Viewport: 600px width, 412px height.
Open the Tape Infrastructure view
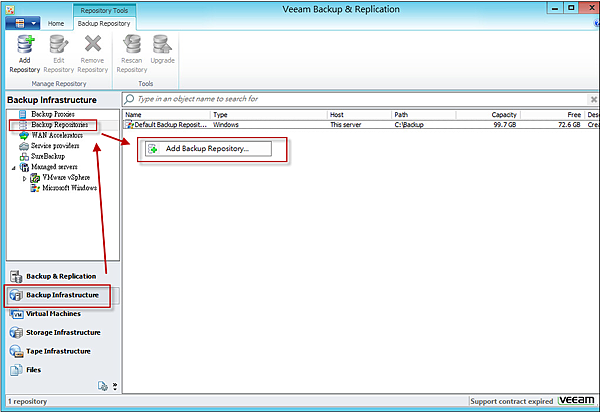(58, 351)
